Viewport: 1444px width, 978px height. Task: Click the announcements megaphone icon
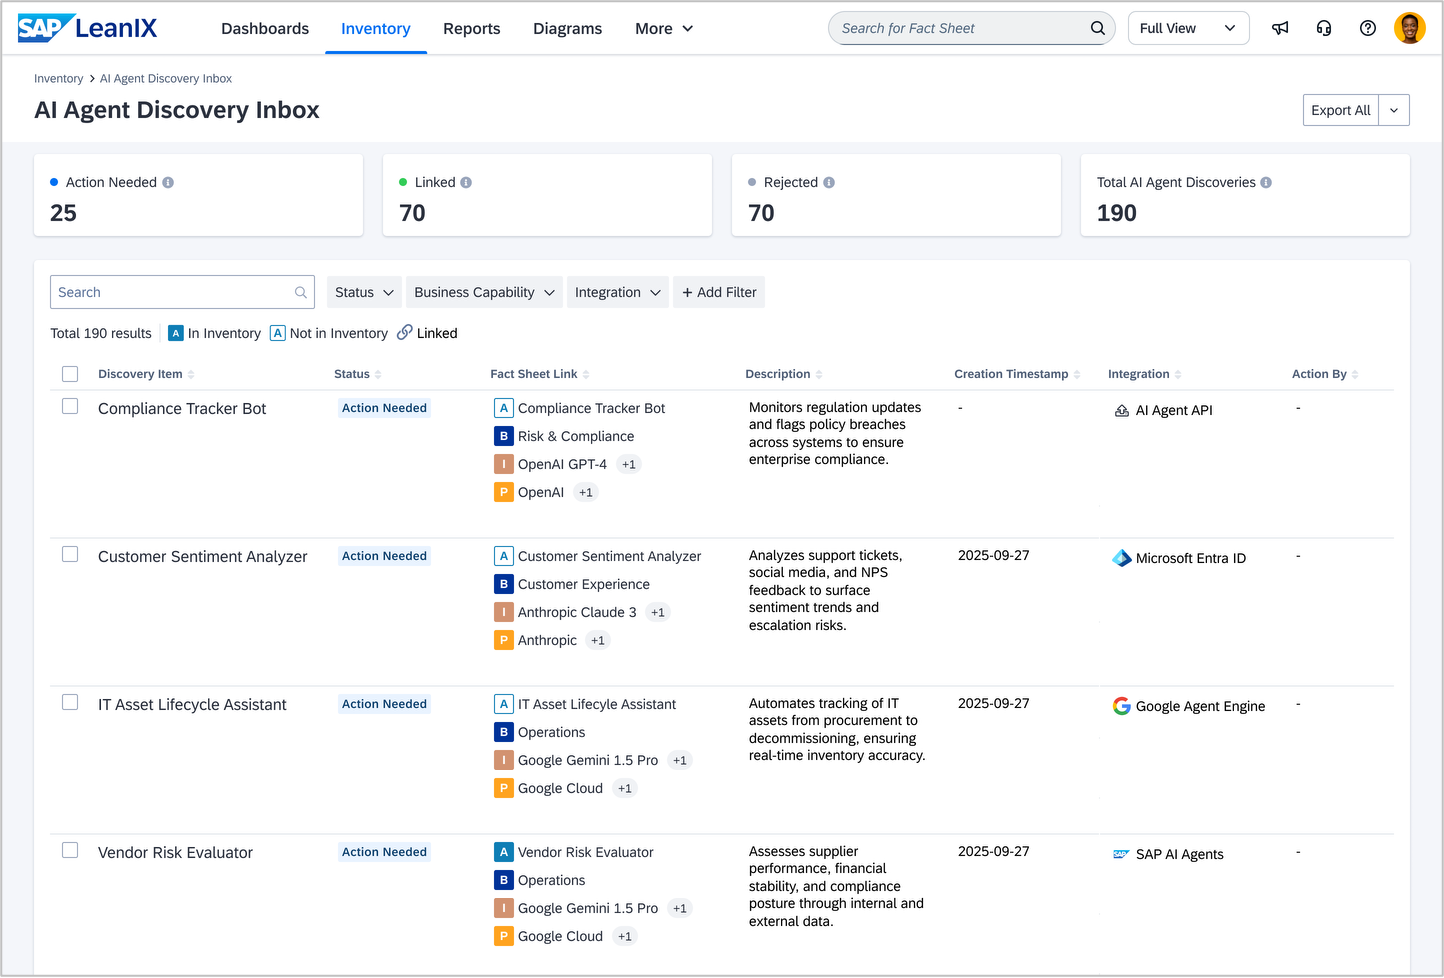(x=1280, y=28)
